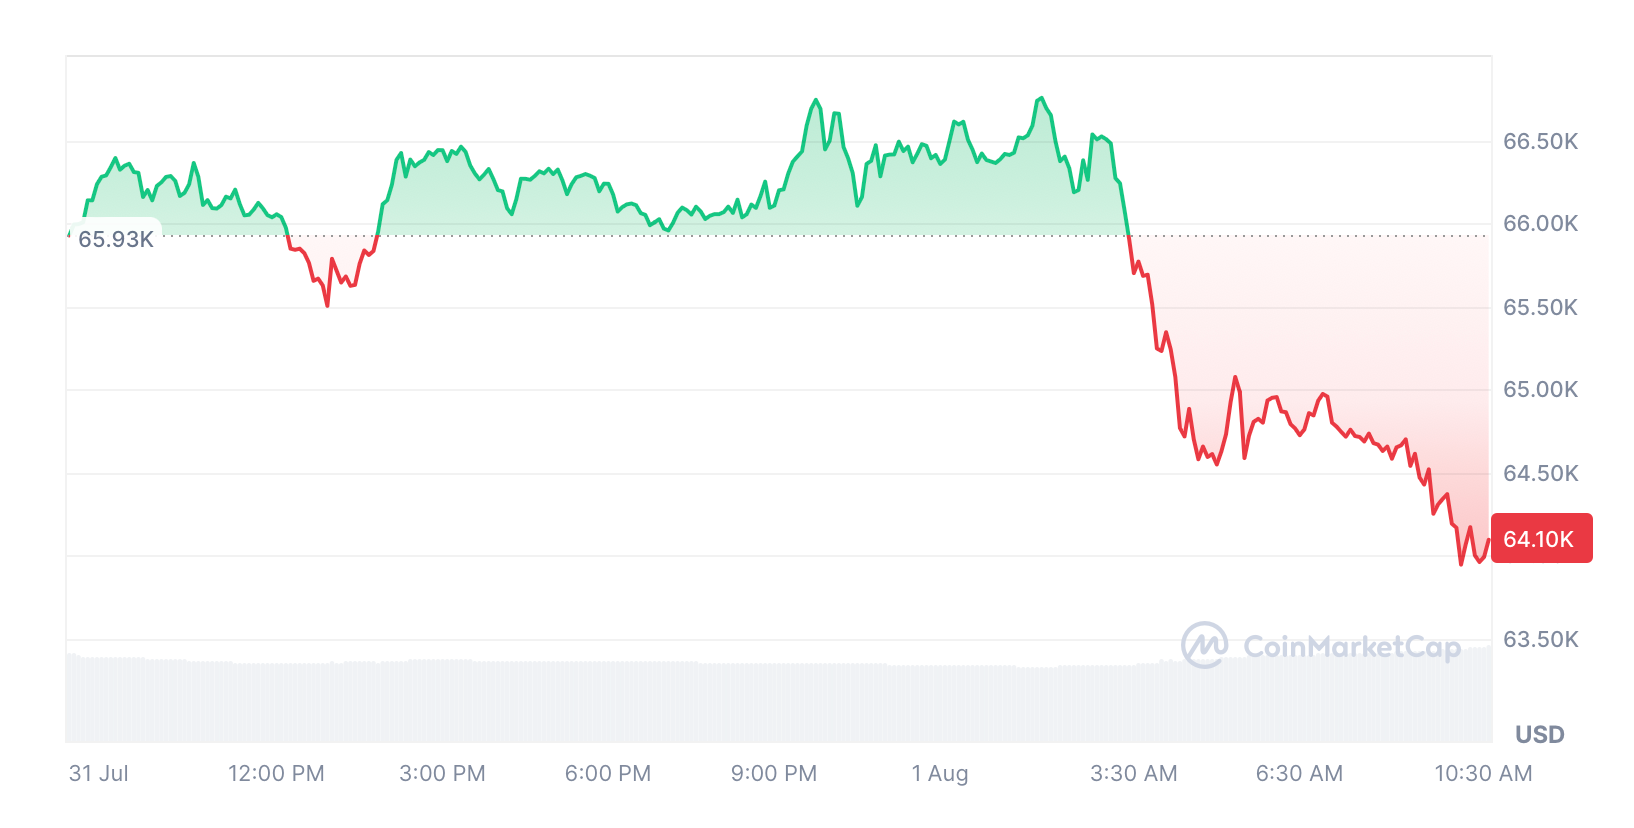The width and height of the screenshot is (1634, 828).
Task: Click the USD currency label
Action: point(1539,735)
